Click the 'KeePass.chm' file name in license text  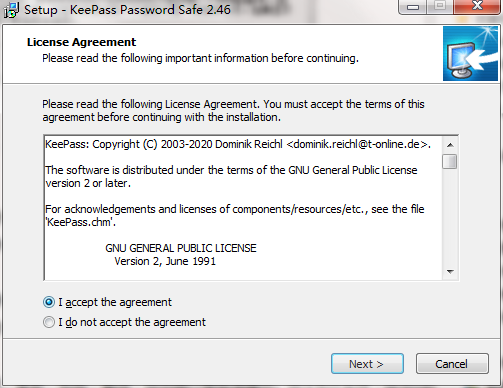[79, 222]
